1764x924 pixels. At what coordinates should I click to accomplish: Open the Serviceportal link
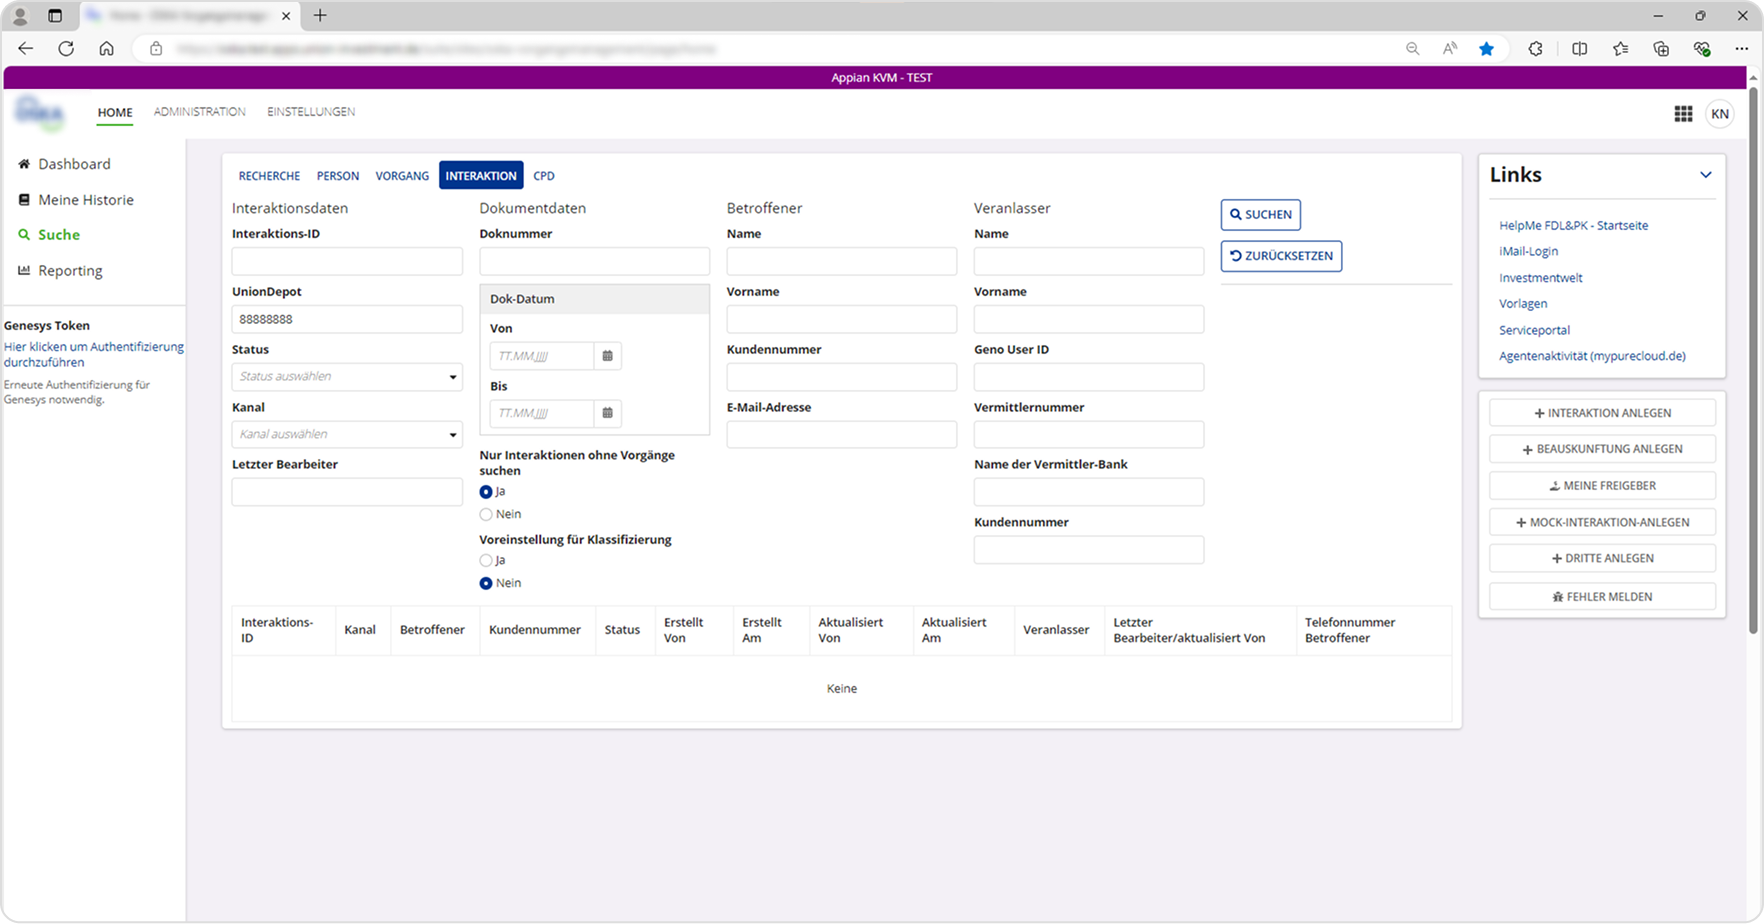tap(1534, 330)
